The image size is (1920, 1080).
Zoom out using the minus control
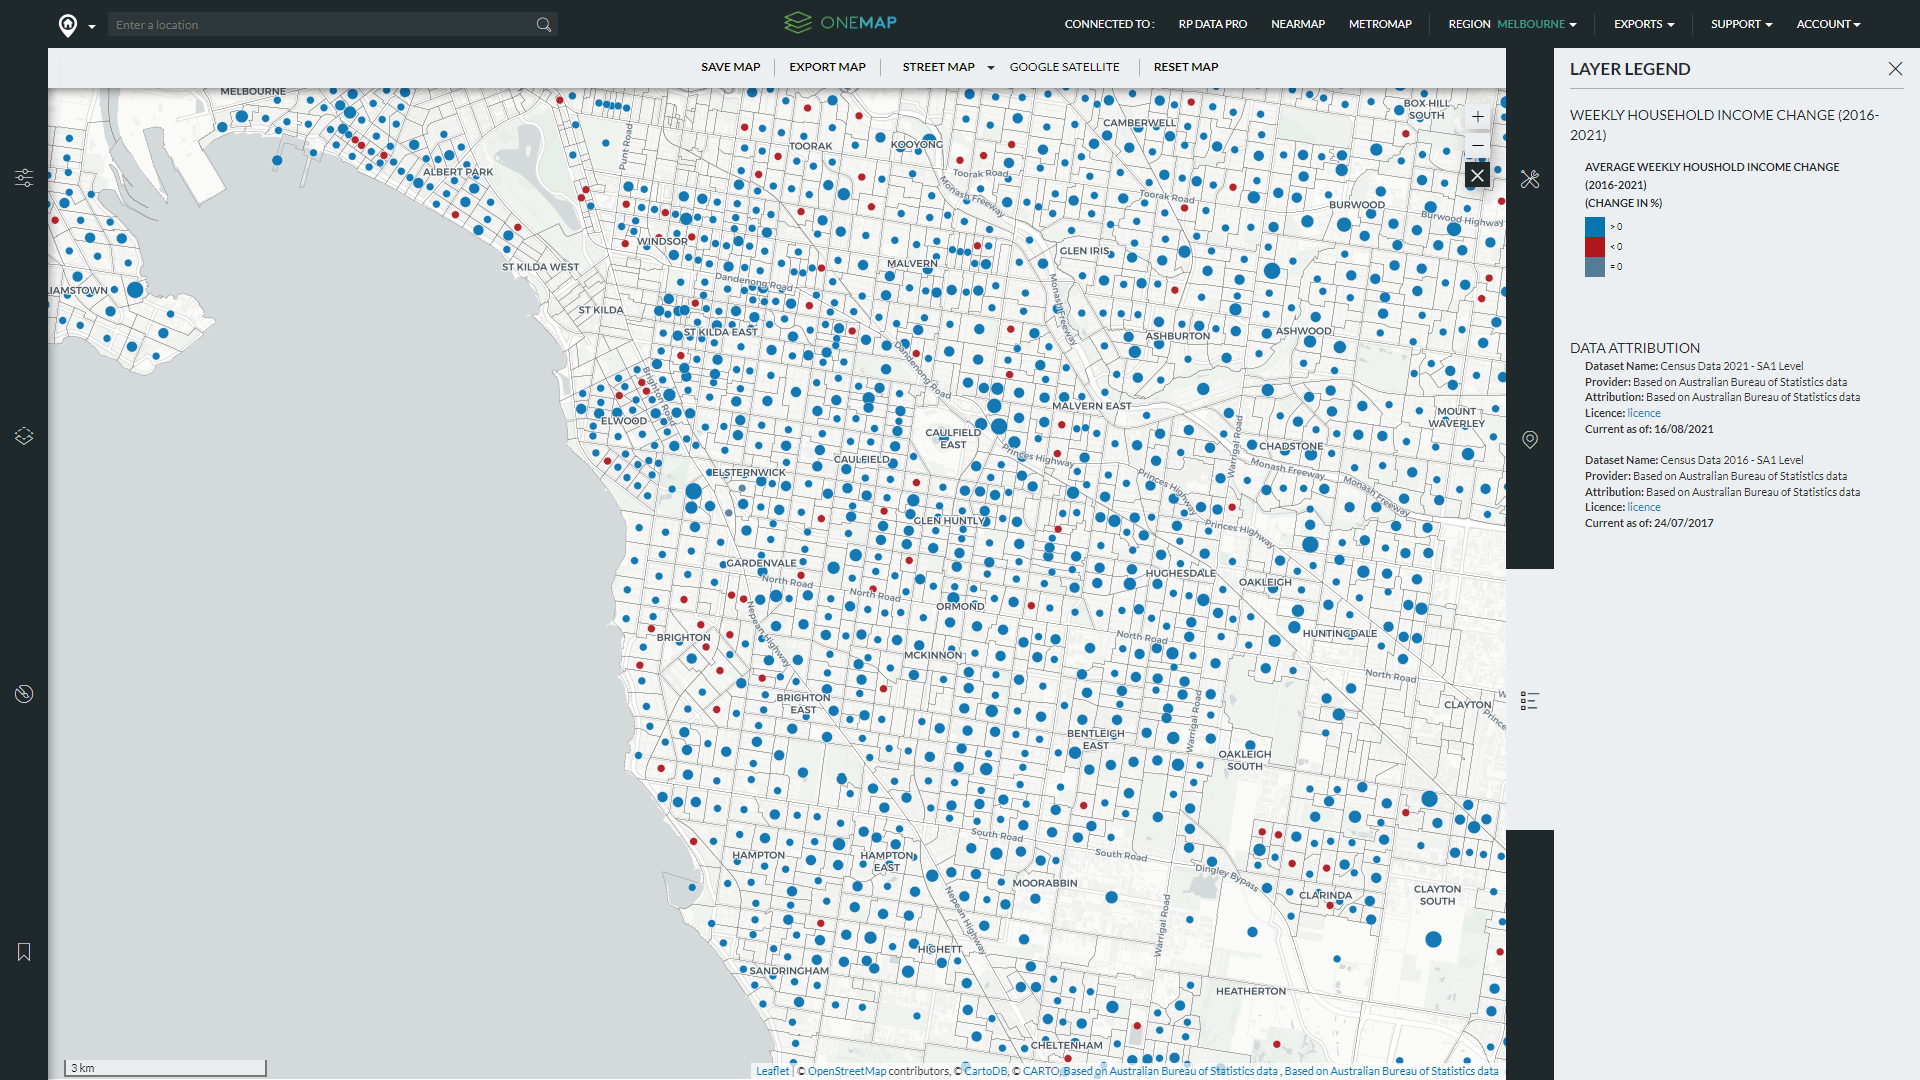click(1478, 146)
